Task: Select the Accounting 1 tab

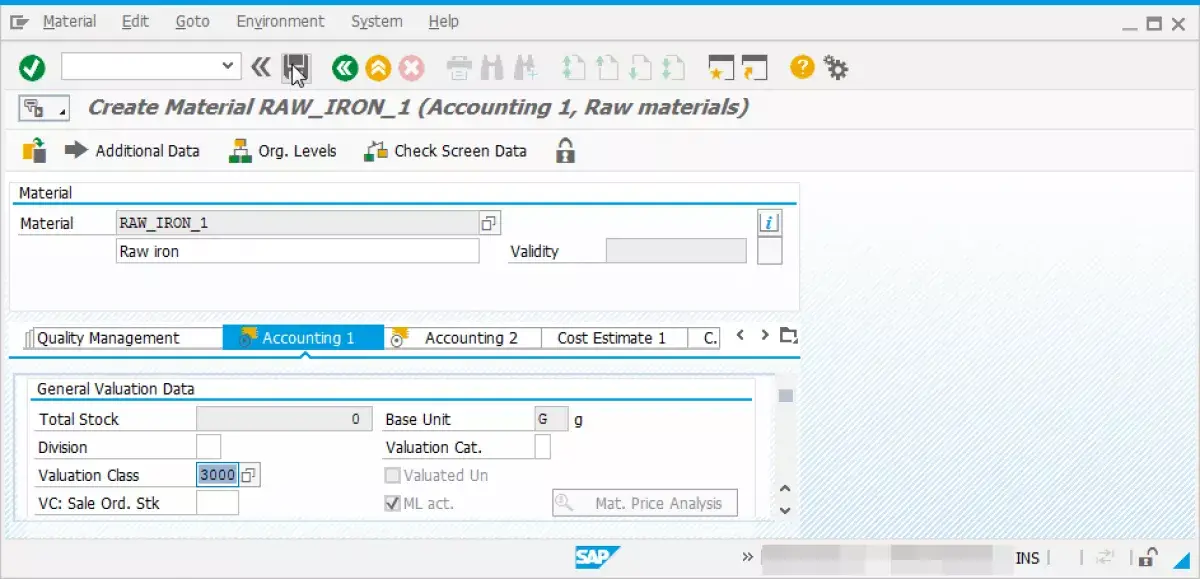Action: click(303, 338)
